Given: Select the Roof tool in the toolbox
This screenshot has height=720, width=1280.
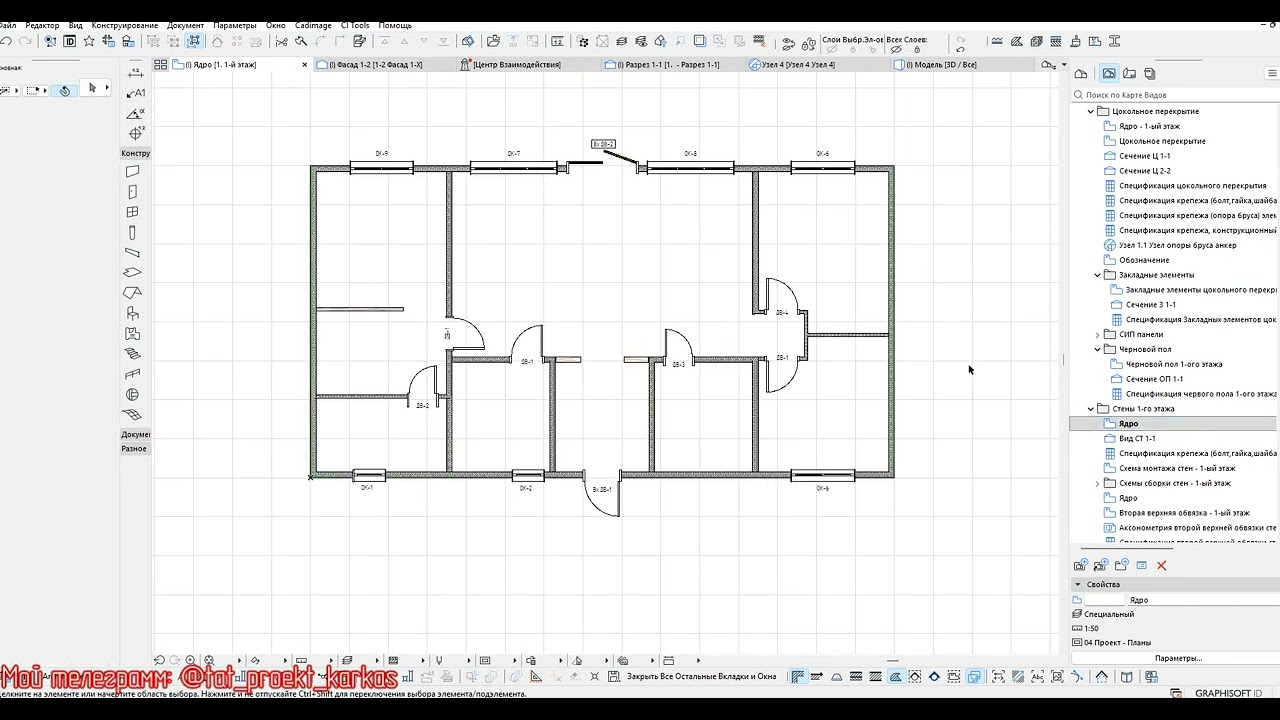Looking at the screenshot, I should point(133,292).
